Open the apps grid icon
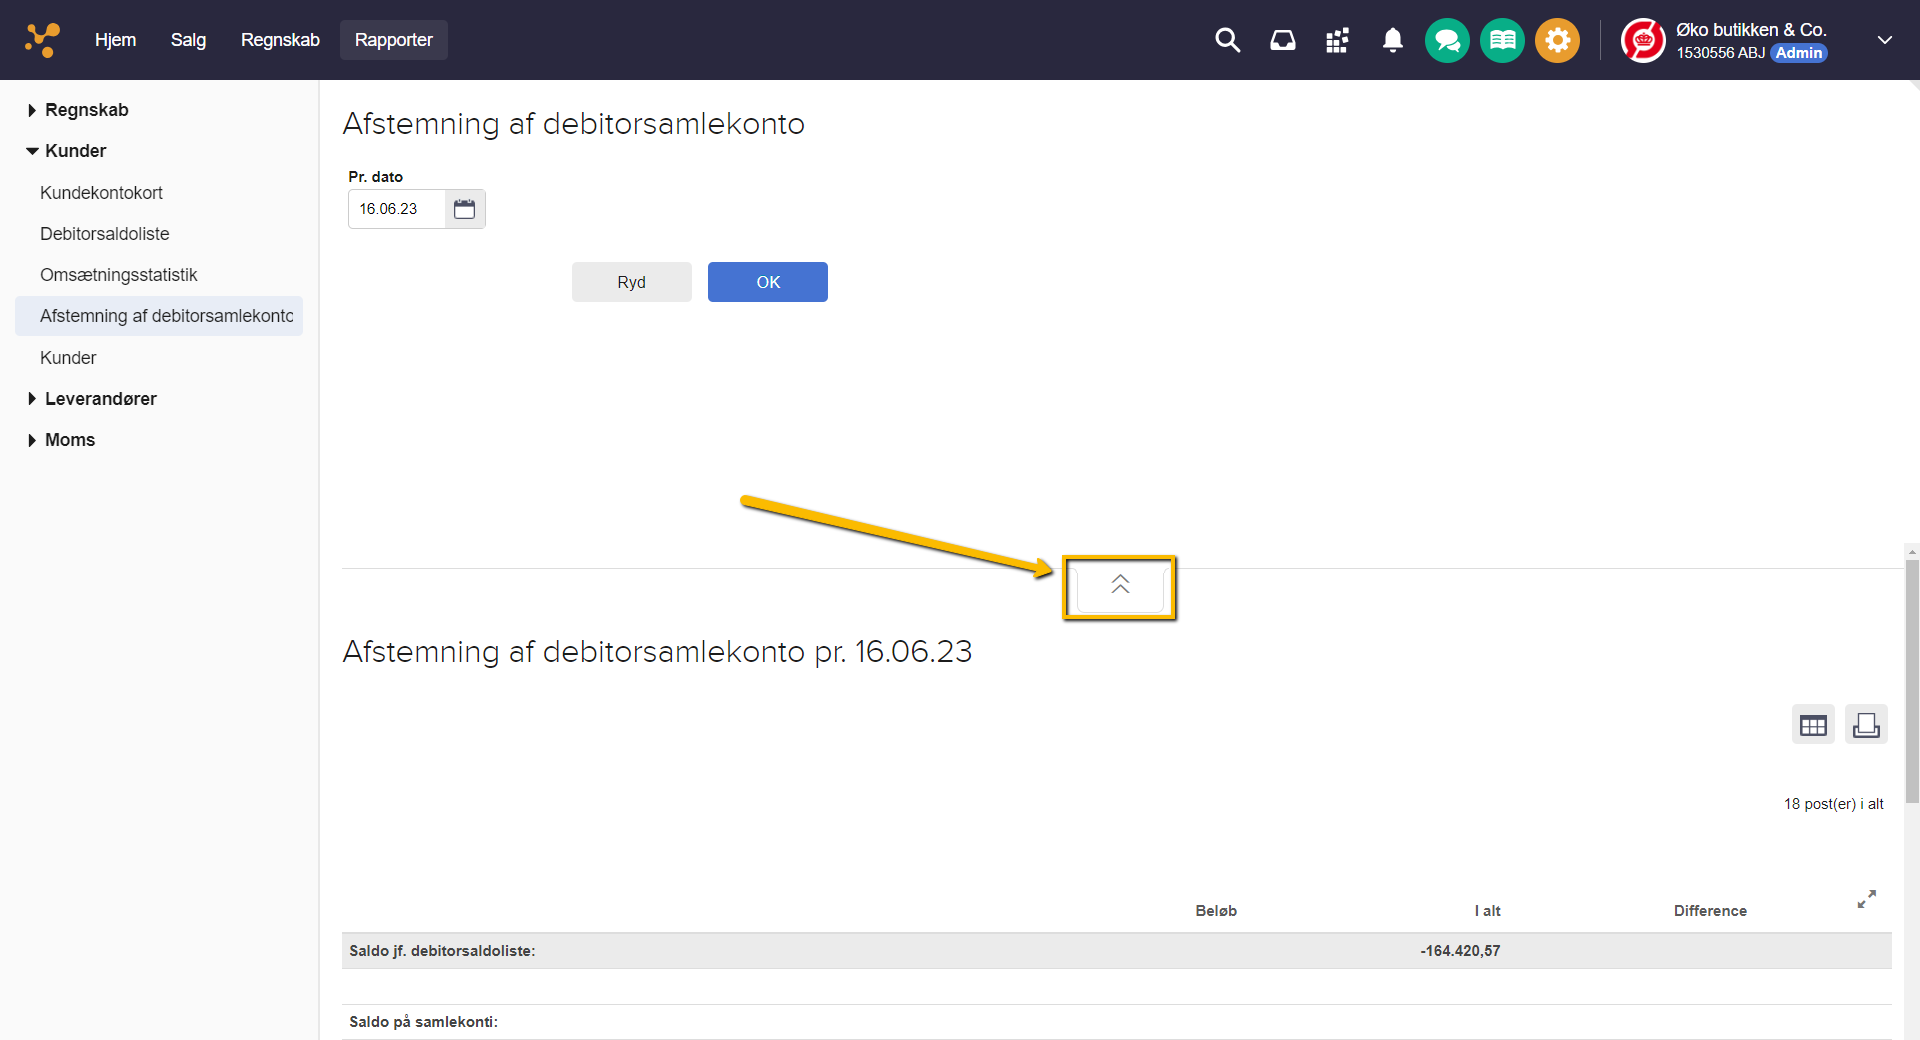Image resolution: width=1920 pixels, height=1040 pixels. coord(1337,40)
